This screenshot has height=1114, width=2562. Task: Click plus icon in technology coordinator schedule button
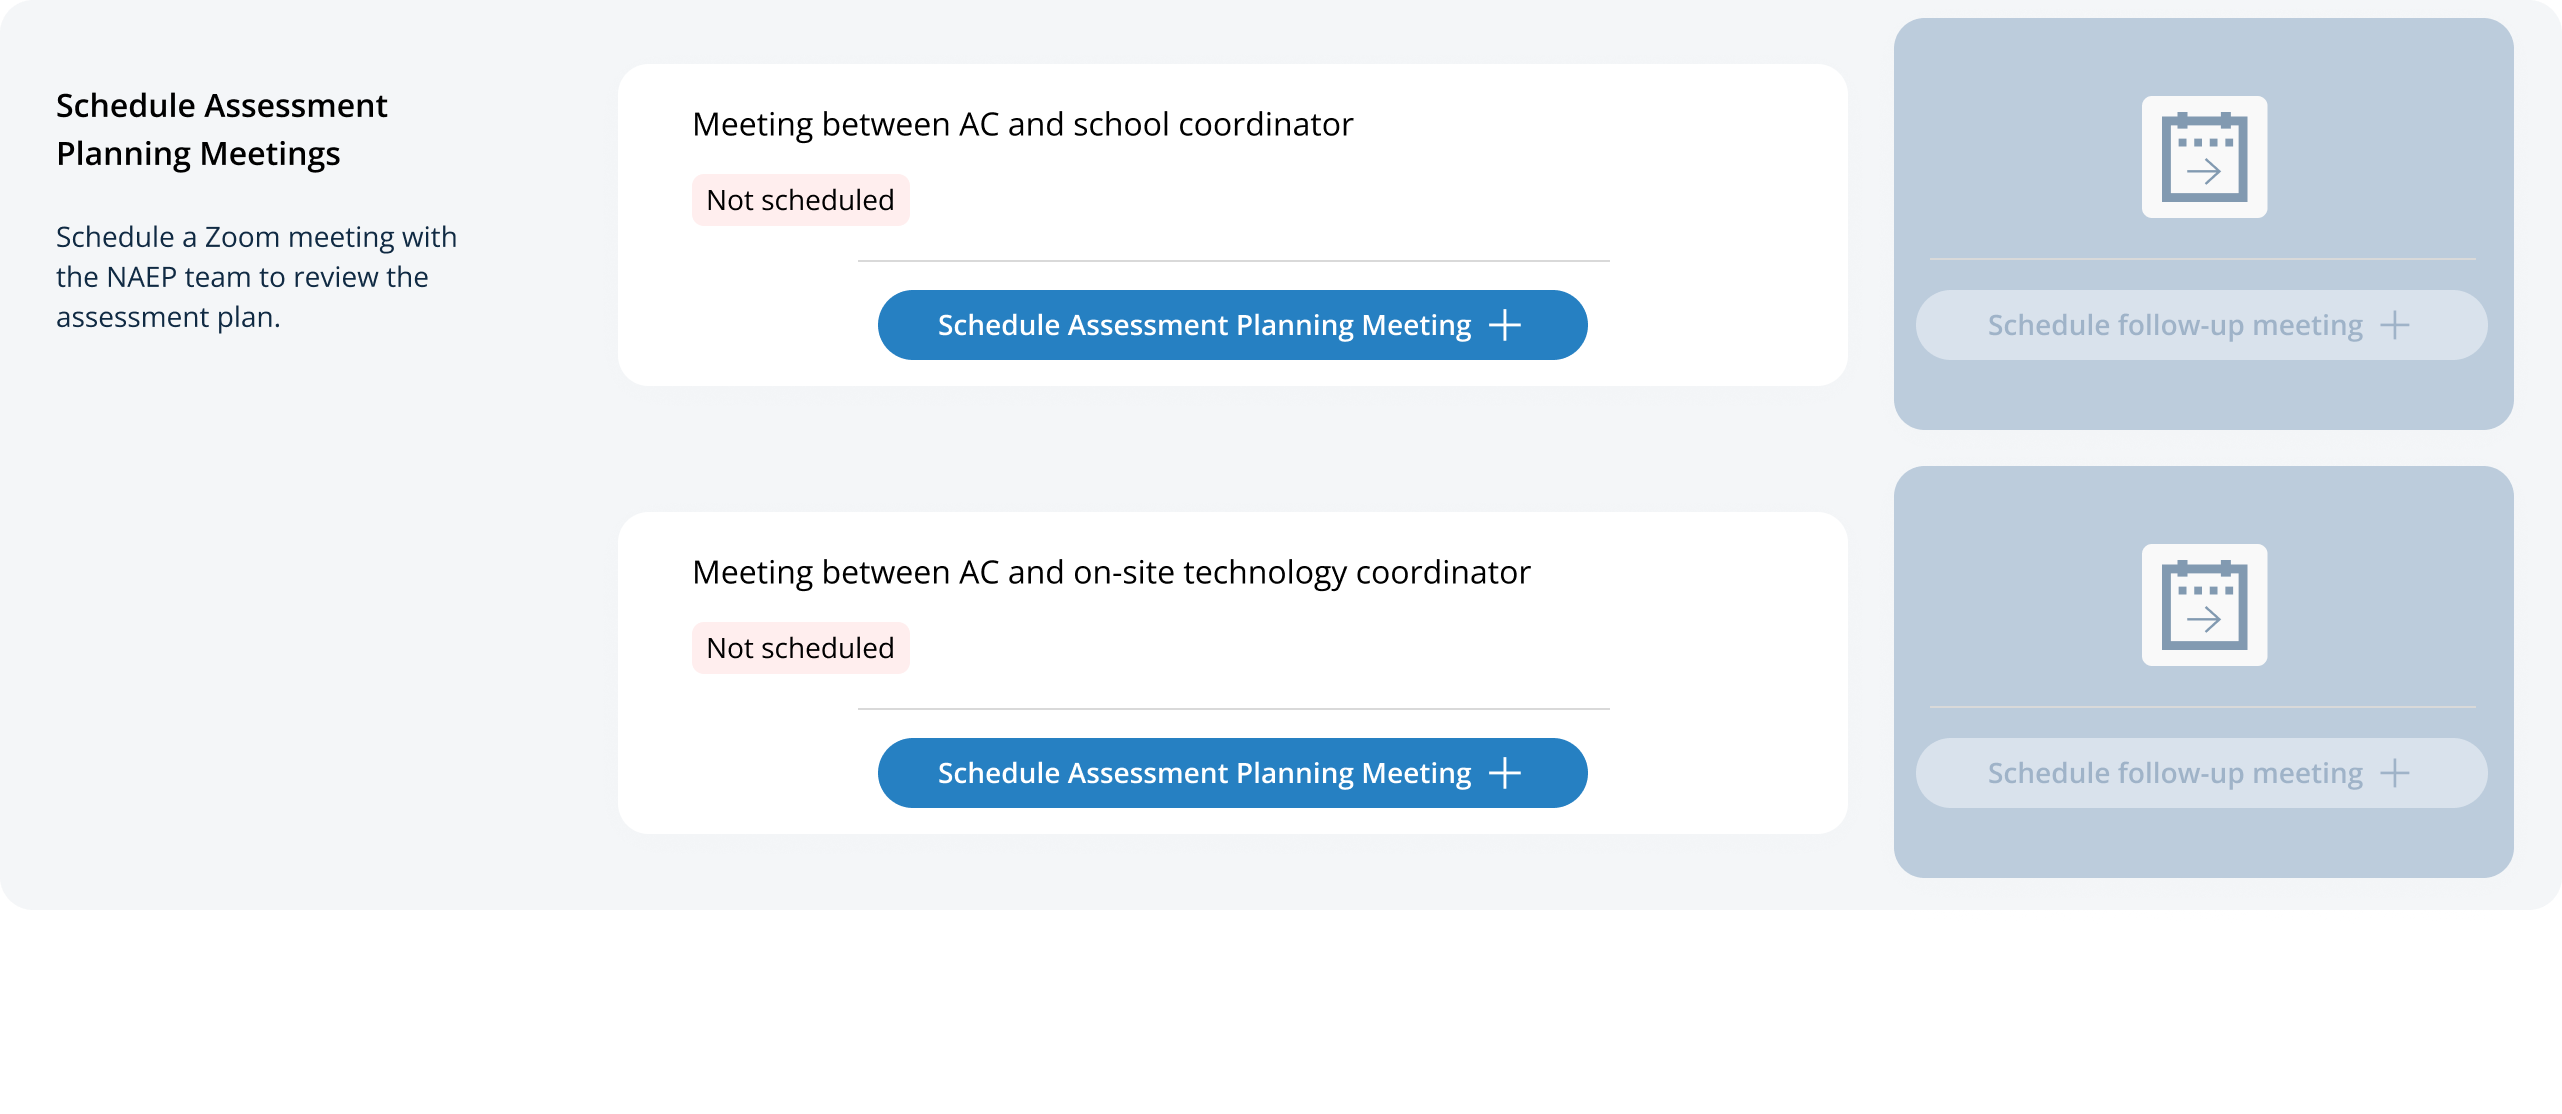[1504, 773]
